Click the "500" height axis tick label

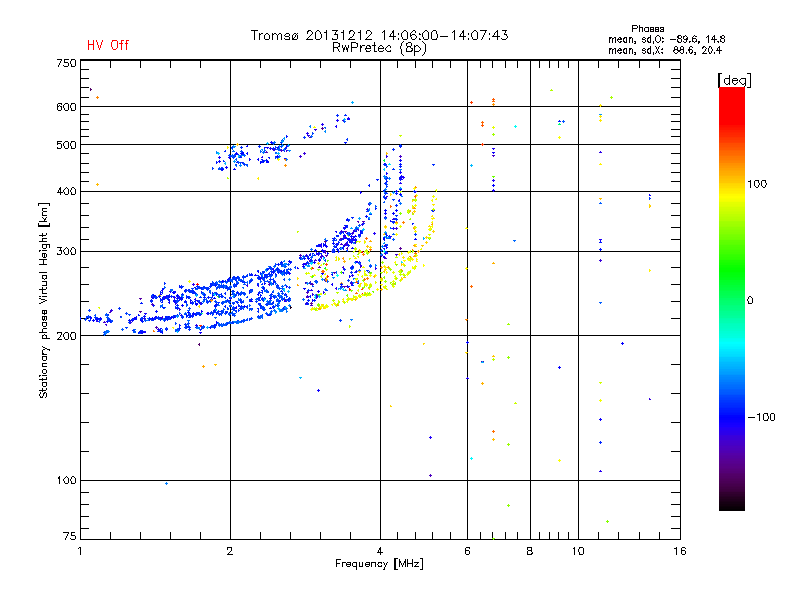[66, 145]
